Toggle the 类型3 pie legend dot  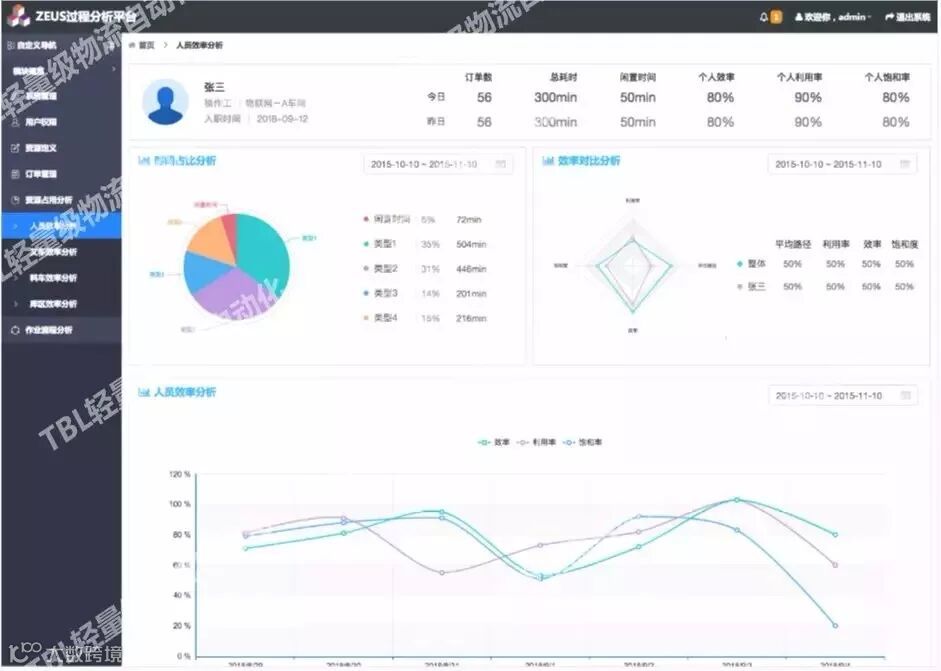click(x=365, y=293)
